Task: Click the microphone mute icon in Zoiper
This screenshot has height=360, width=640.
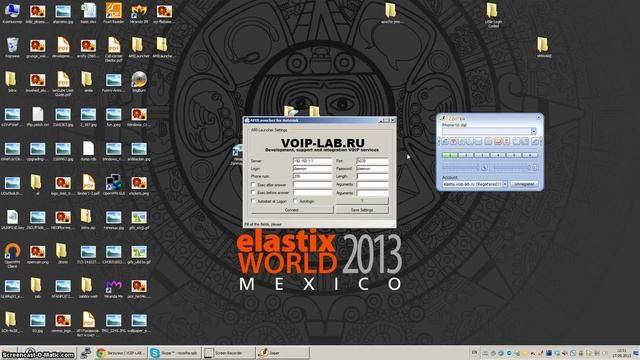Action: pyautogui.click(x=484, y=167)
